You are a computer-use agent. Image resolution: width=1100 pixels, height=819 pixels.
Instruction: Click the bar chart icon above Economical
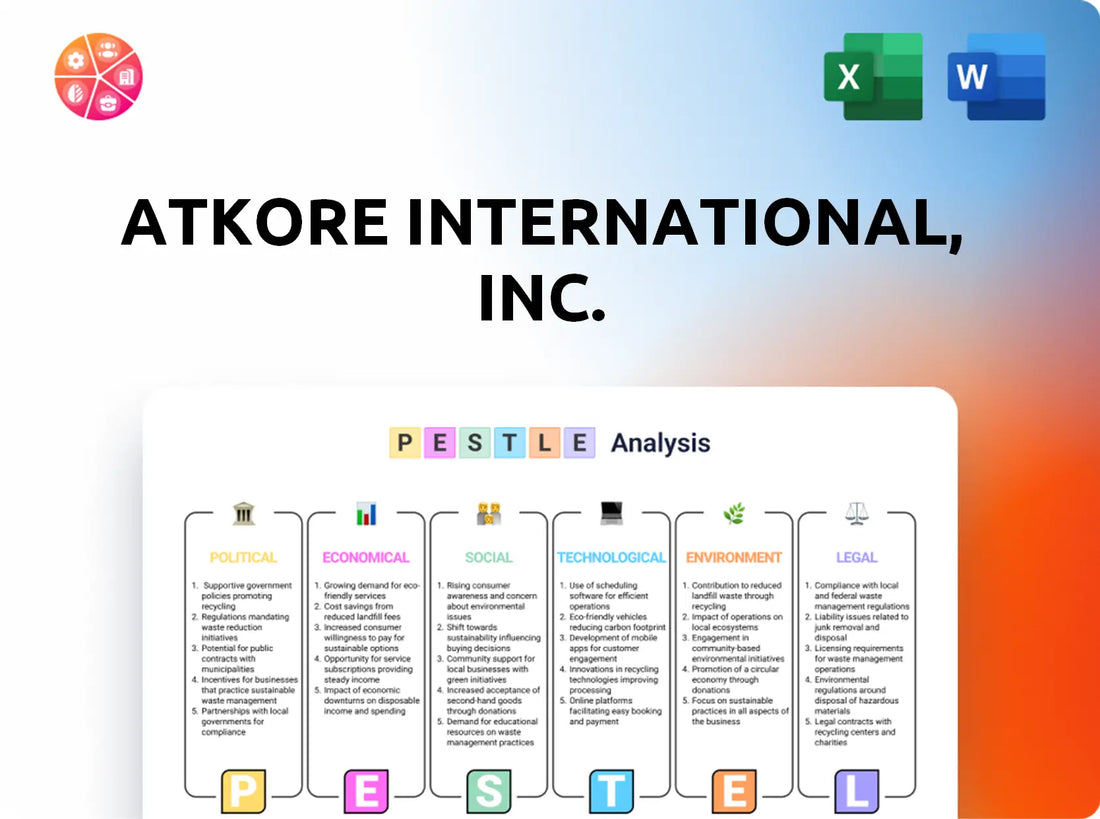click(x=366, y=514)
